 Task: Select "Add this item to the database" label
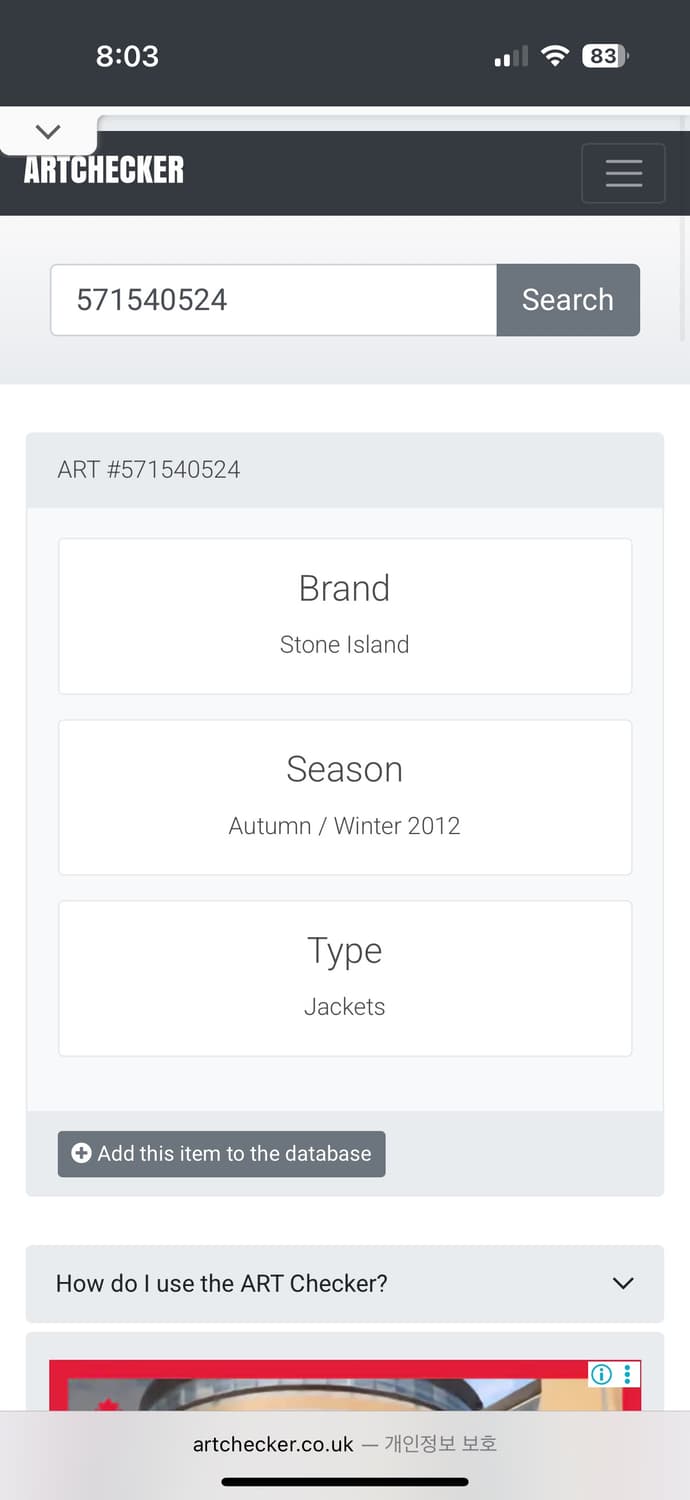(234, 1153)
